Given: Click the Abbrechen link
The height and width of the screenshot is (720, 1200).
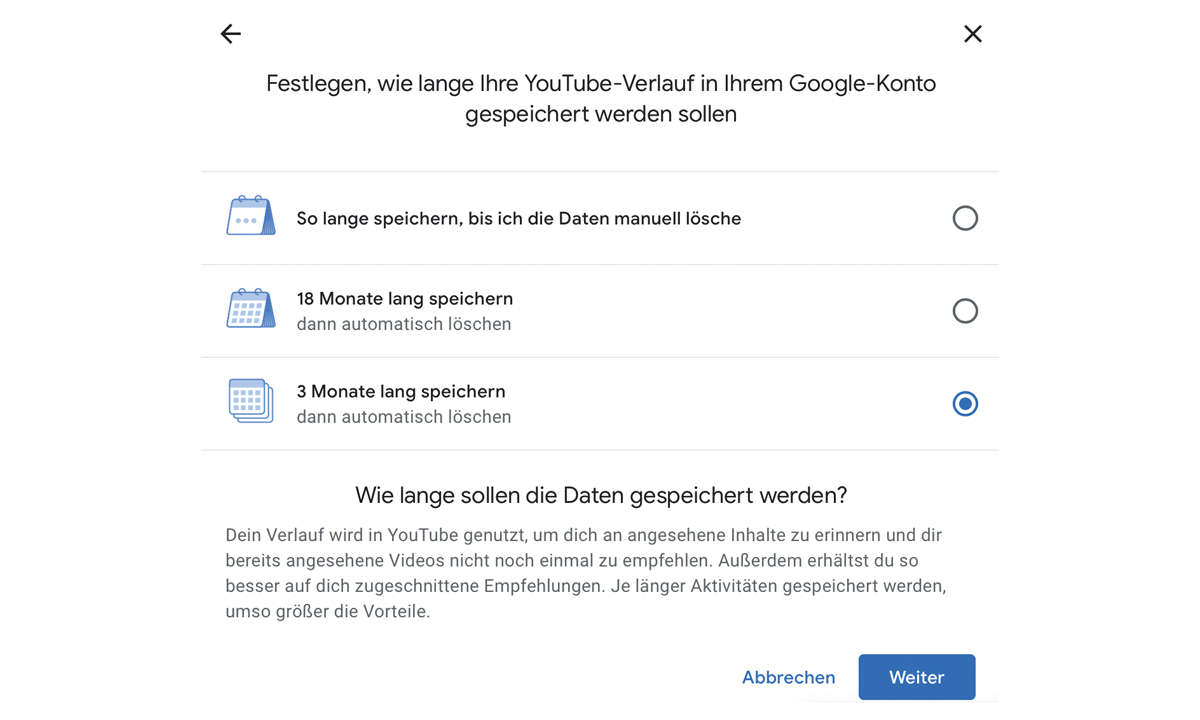Looking at the screenshot, I should [789, 677].
